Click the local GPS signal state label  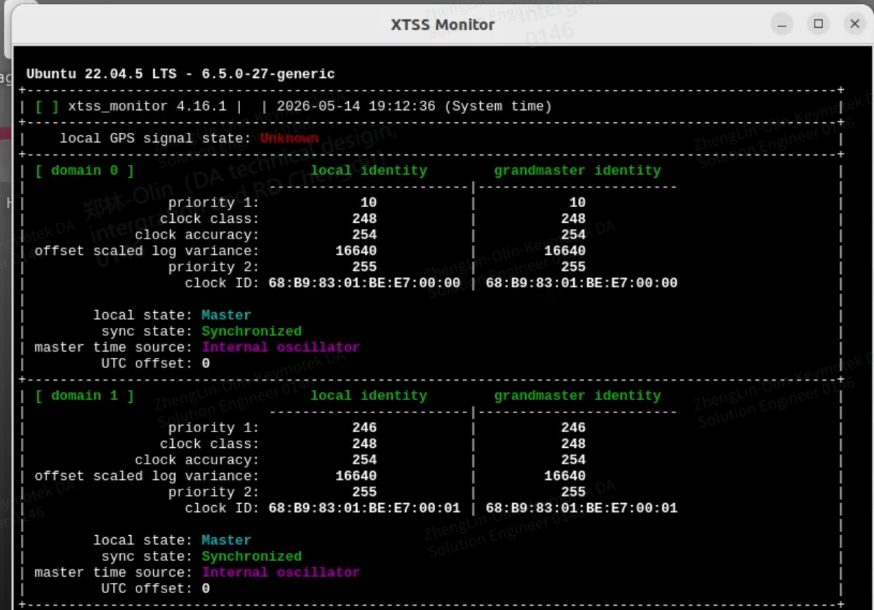[156, 138]
